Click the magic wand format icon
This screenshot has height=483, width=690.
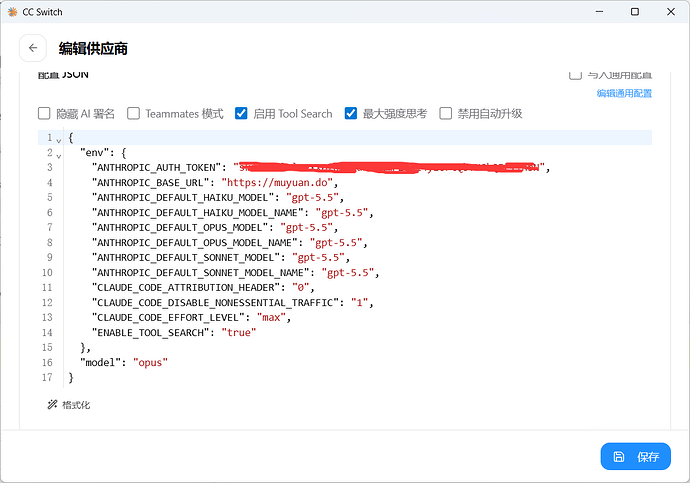(52, 404)
